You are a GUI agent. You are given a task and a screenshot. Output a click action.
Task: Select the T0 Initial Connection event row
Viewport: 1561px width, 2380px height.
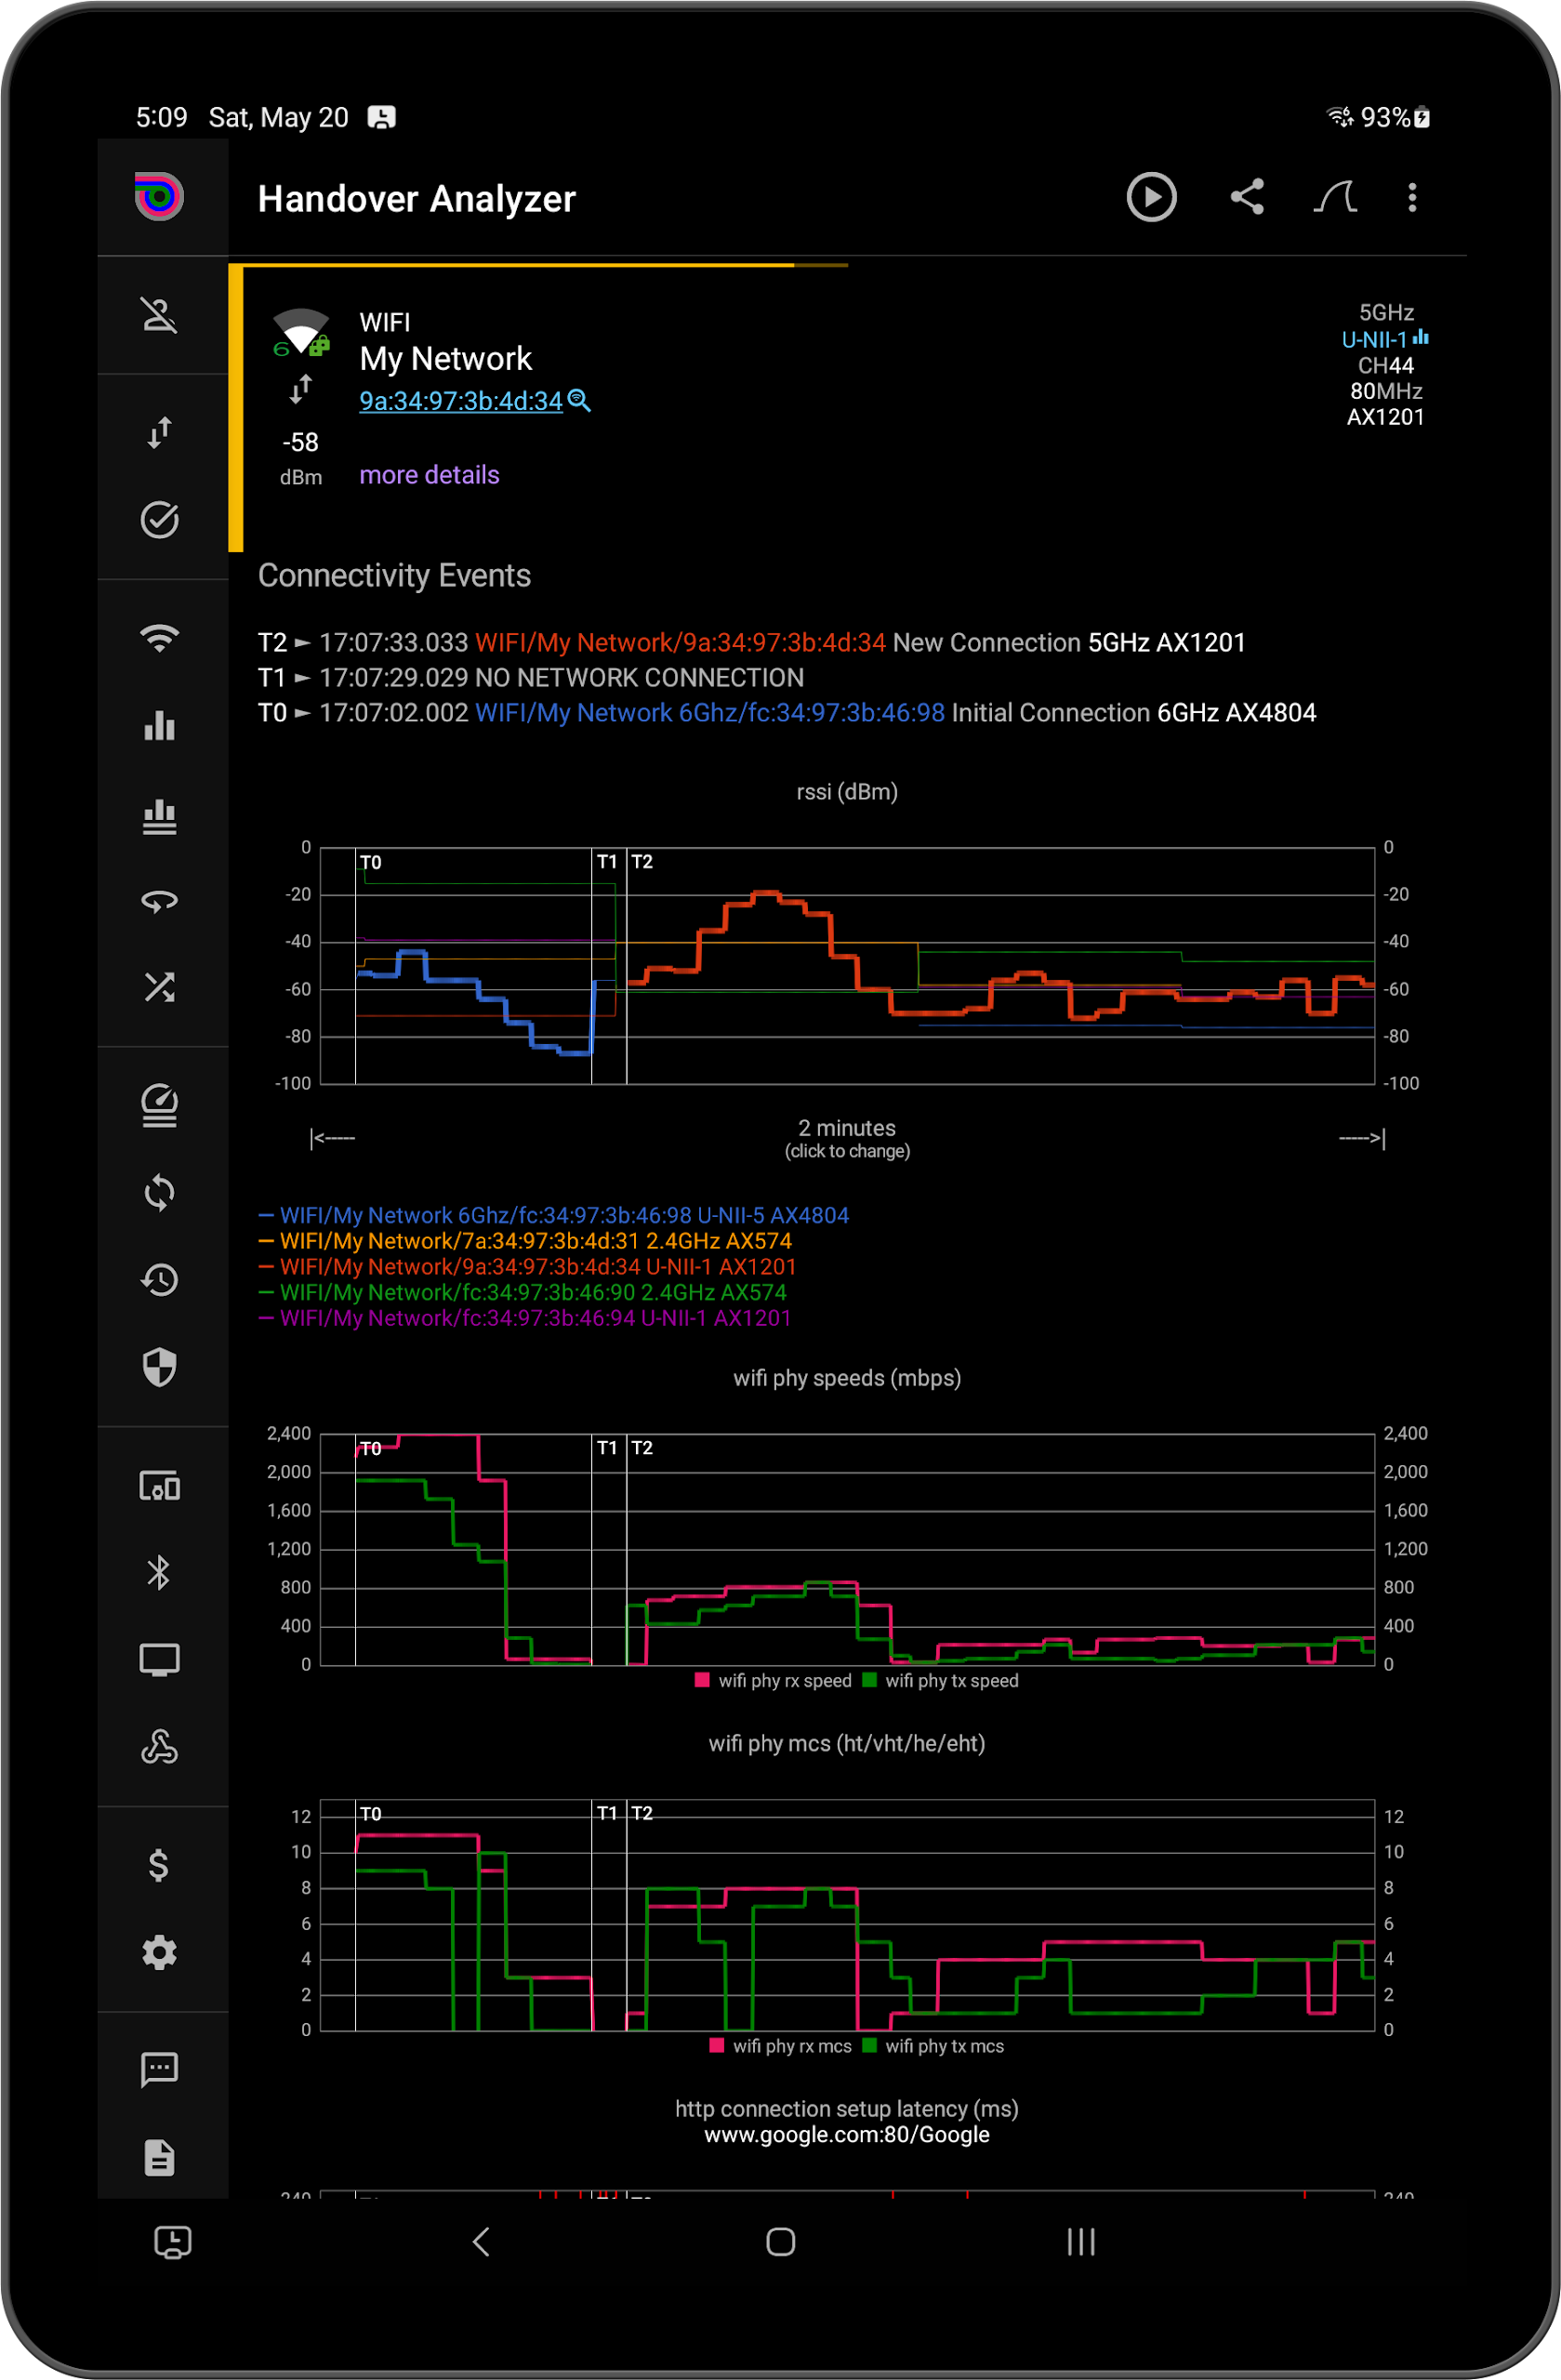click(787, 713)
